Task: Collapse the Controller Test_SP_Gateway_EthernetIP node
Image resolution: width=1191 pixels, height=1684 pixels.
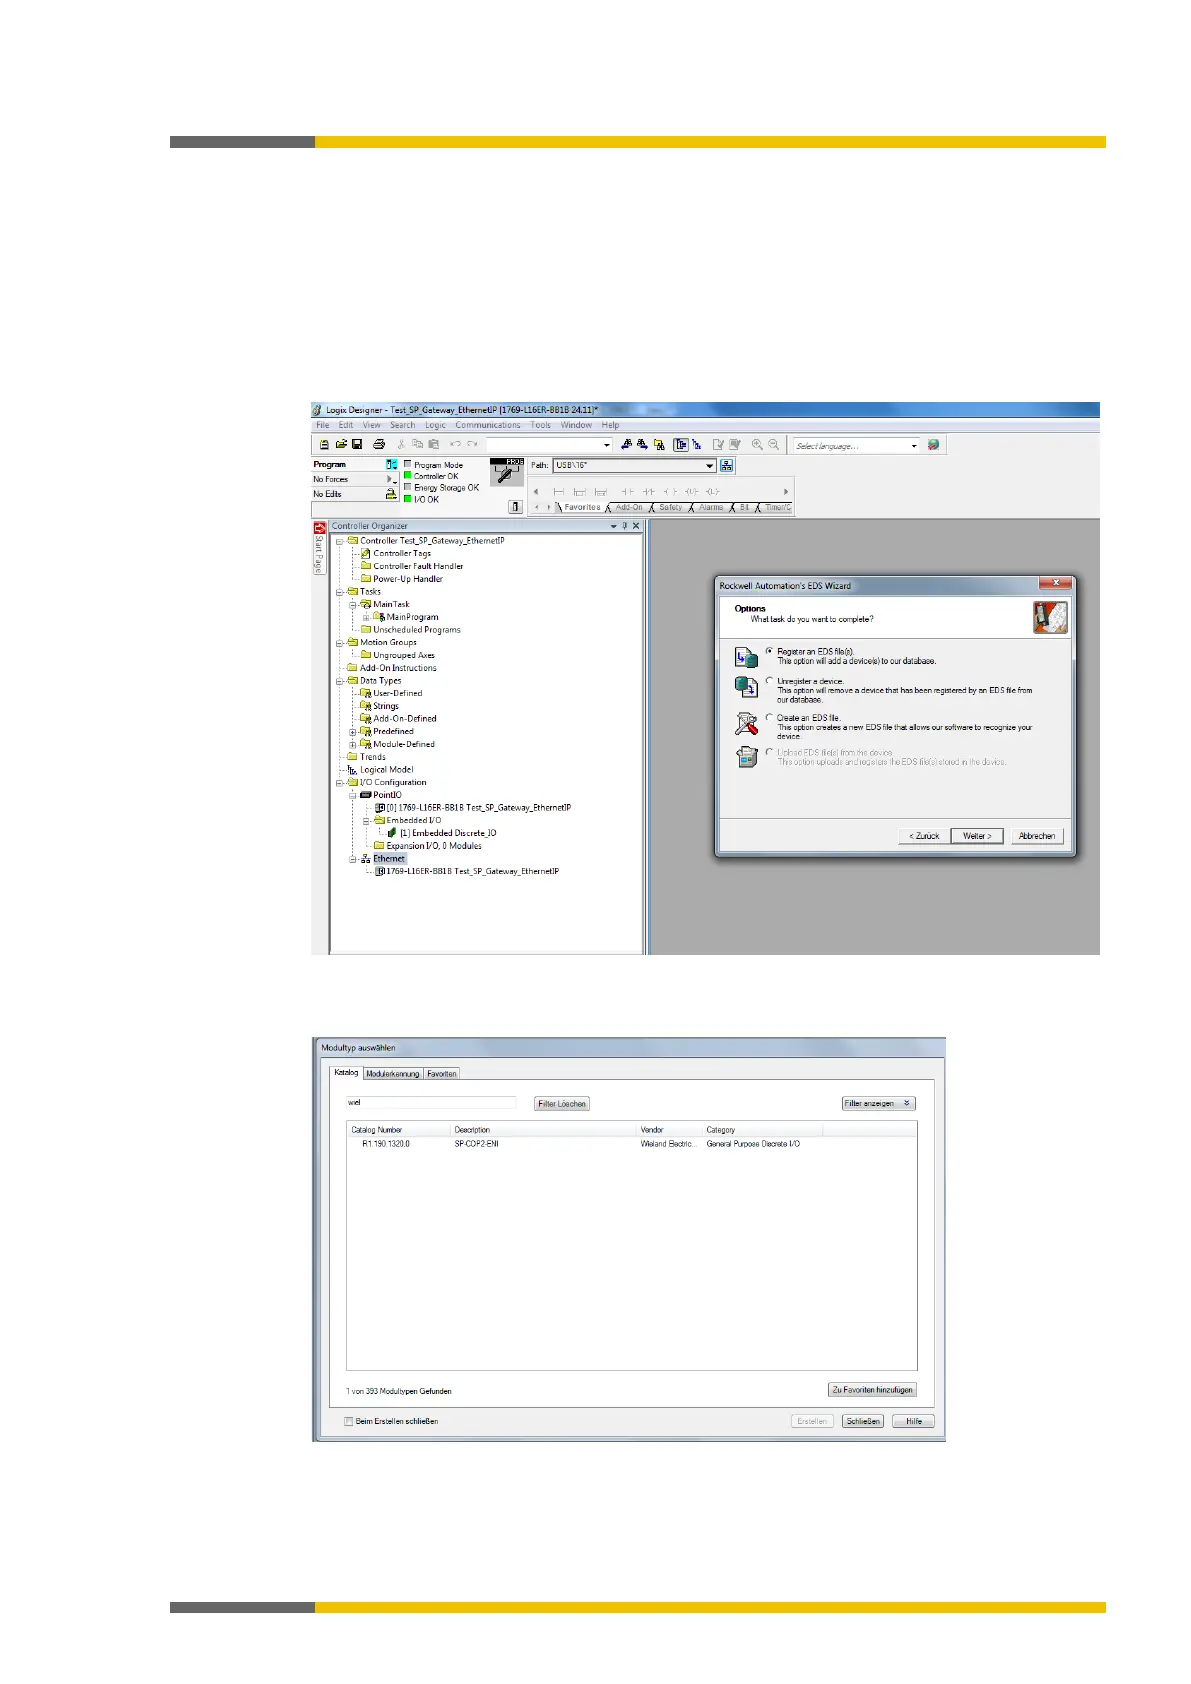Action: (x=340, y=541)
